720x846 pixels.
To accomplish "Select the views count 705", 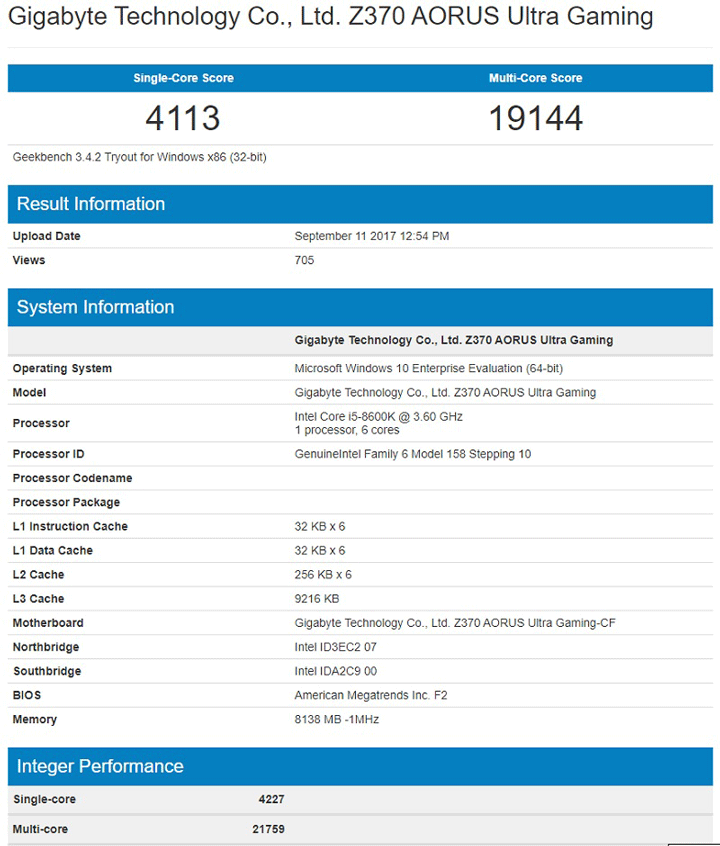I will [x=304, y=260].
